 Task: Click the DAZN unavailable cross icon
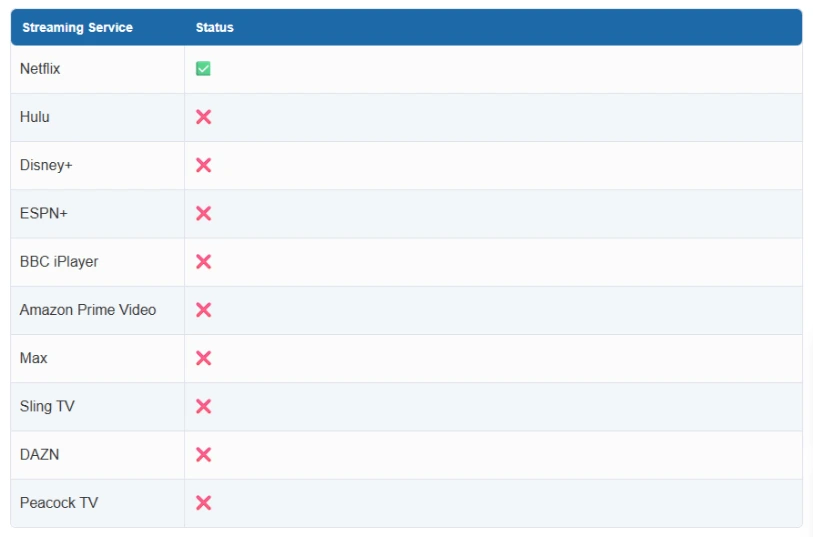(x=203, y=454)
